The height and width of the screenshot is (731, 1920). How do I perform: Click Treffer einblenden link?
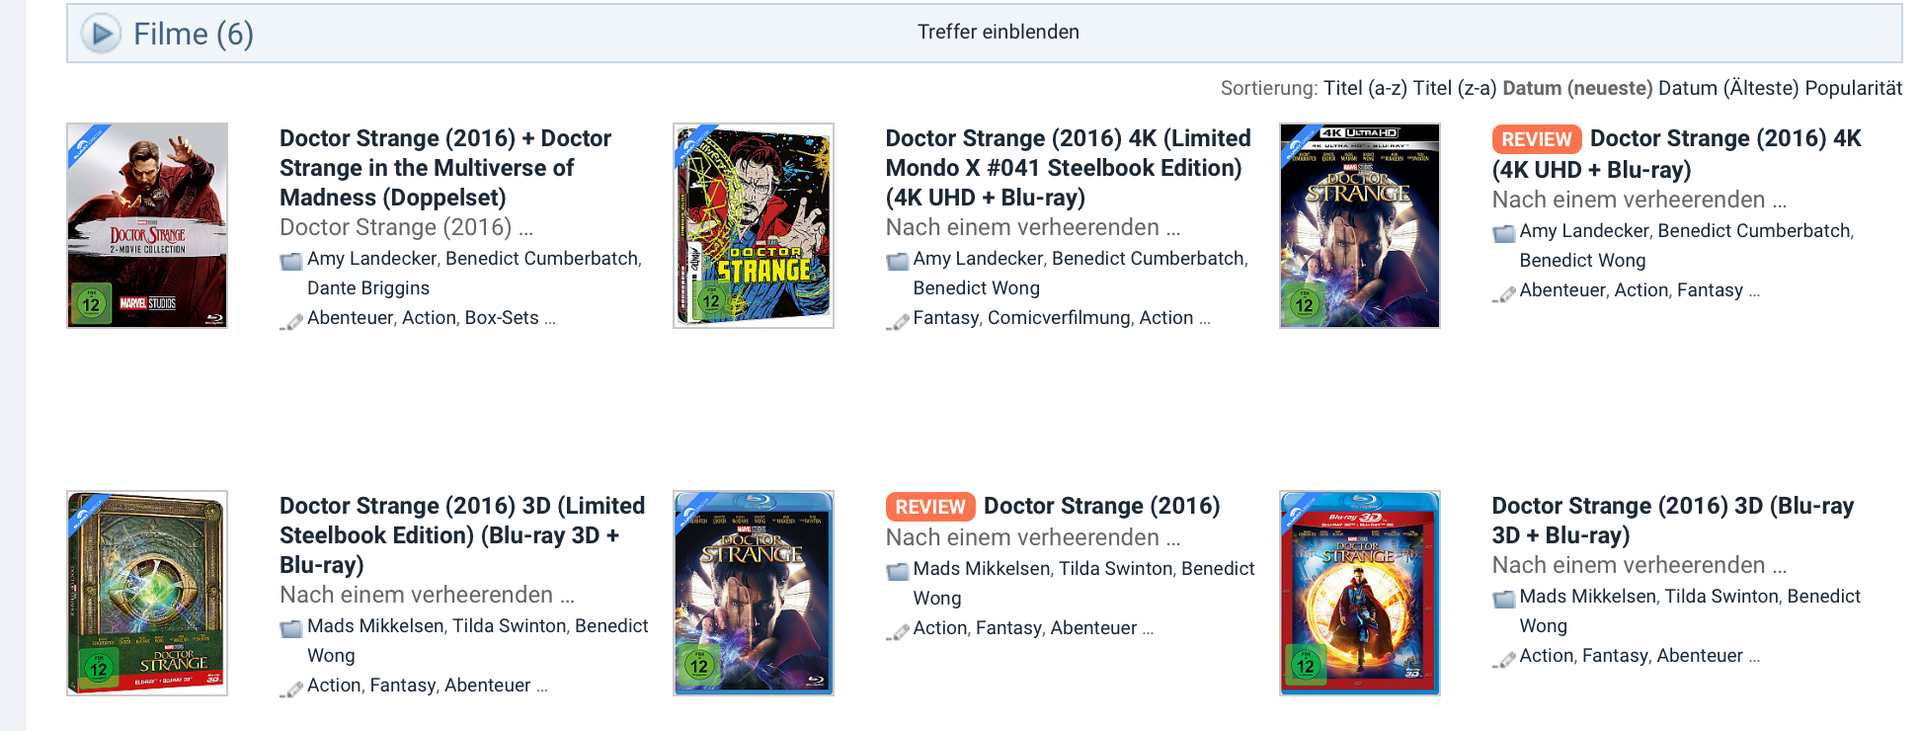click(997, 32)
